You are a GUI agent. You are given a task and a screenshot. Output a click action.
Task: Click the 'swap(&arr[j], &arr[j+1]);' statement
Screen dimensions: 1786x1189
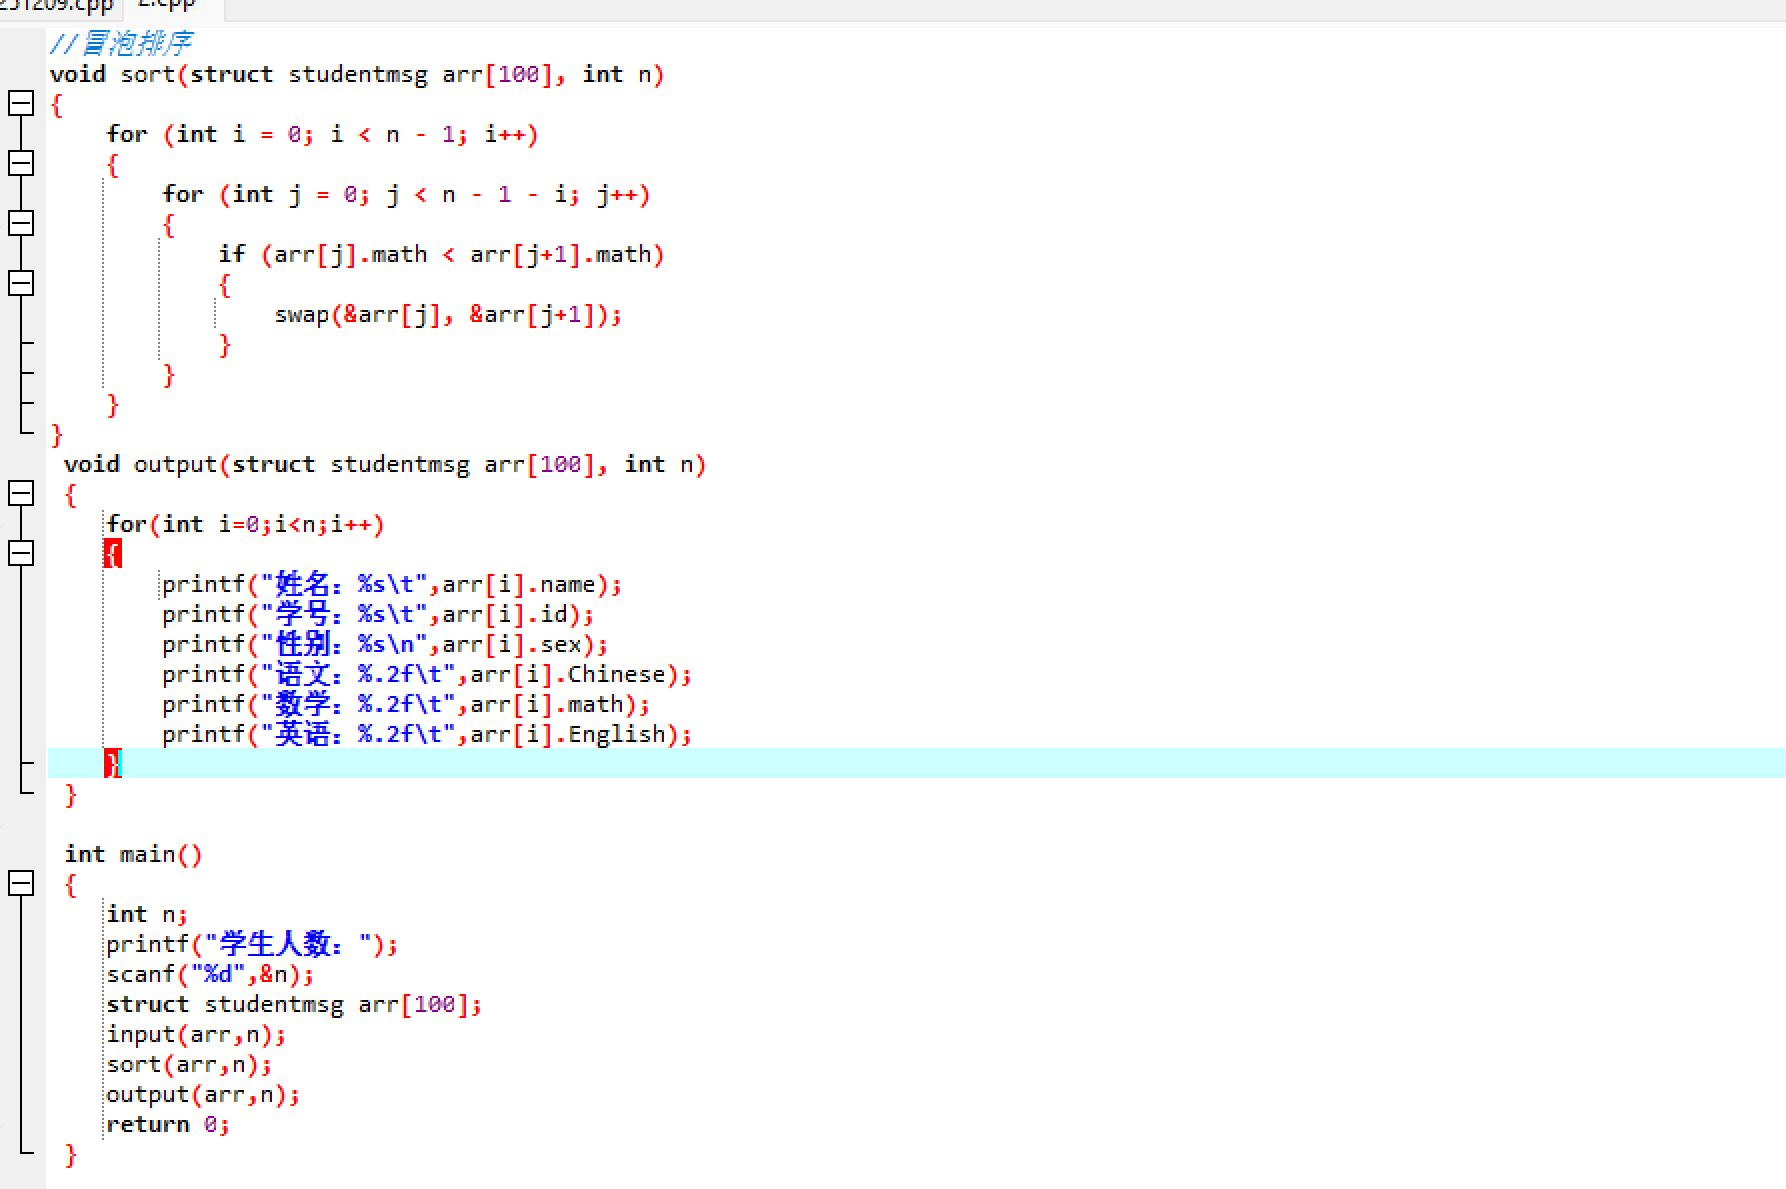pyautogui.click(x=448, y=315)
